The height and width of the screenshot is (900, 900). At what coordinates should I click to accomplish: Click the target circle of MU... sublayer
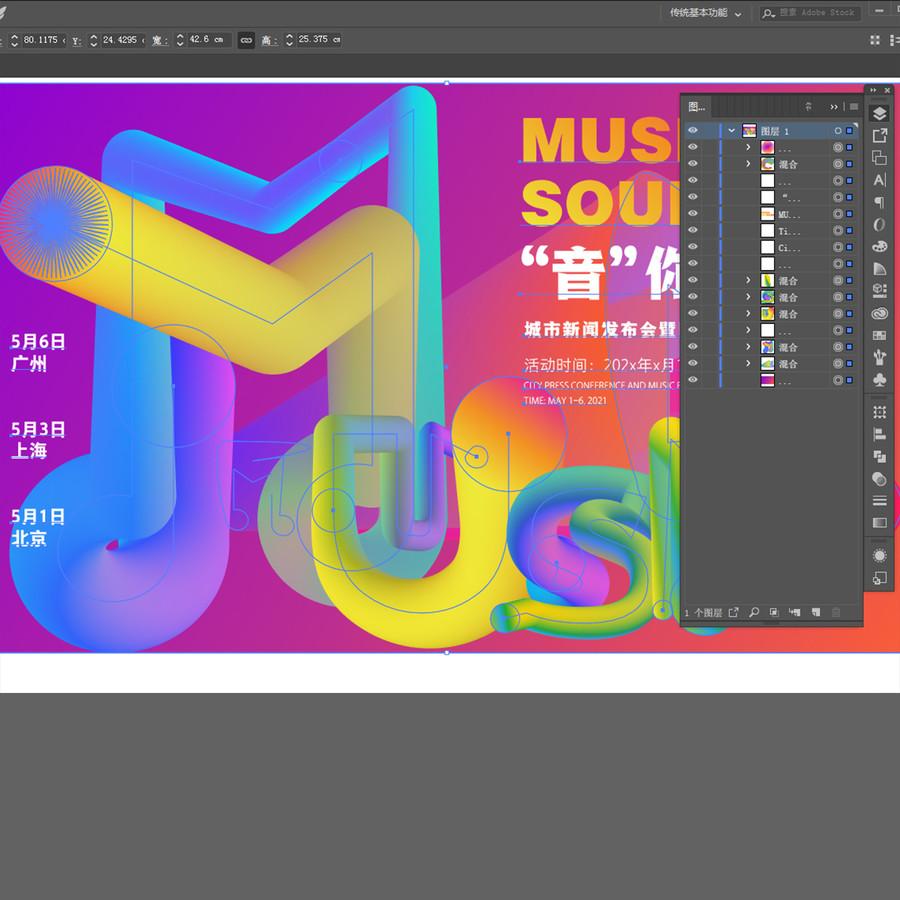tap(838, 214)
